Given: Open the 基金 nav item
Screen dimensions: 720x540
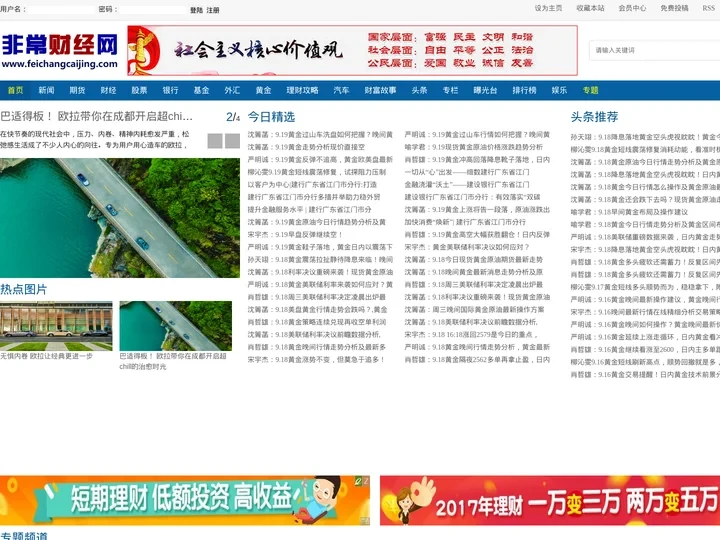Looking at the screenshot, I should [201, 90].
